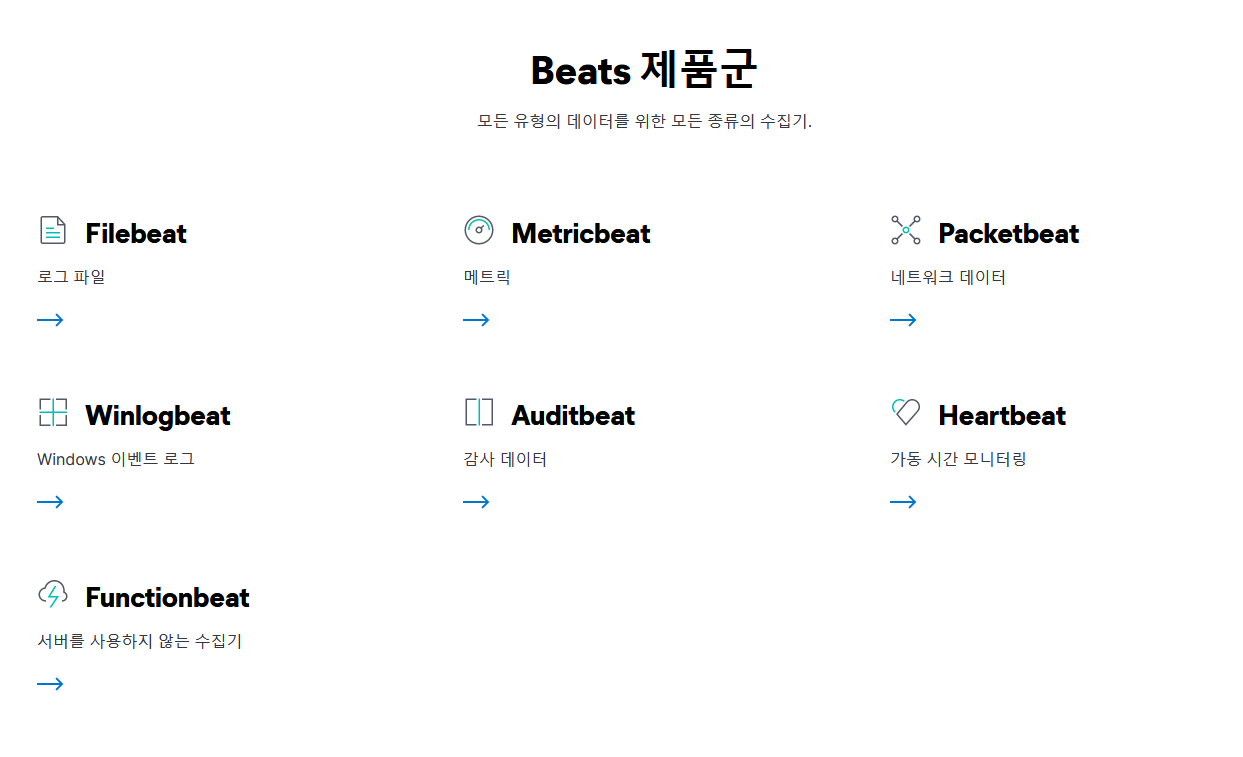This screenshot has height=757, width=1243.
Task: Visit the Heartbeat heading link
Action: tap(1002, 416)
